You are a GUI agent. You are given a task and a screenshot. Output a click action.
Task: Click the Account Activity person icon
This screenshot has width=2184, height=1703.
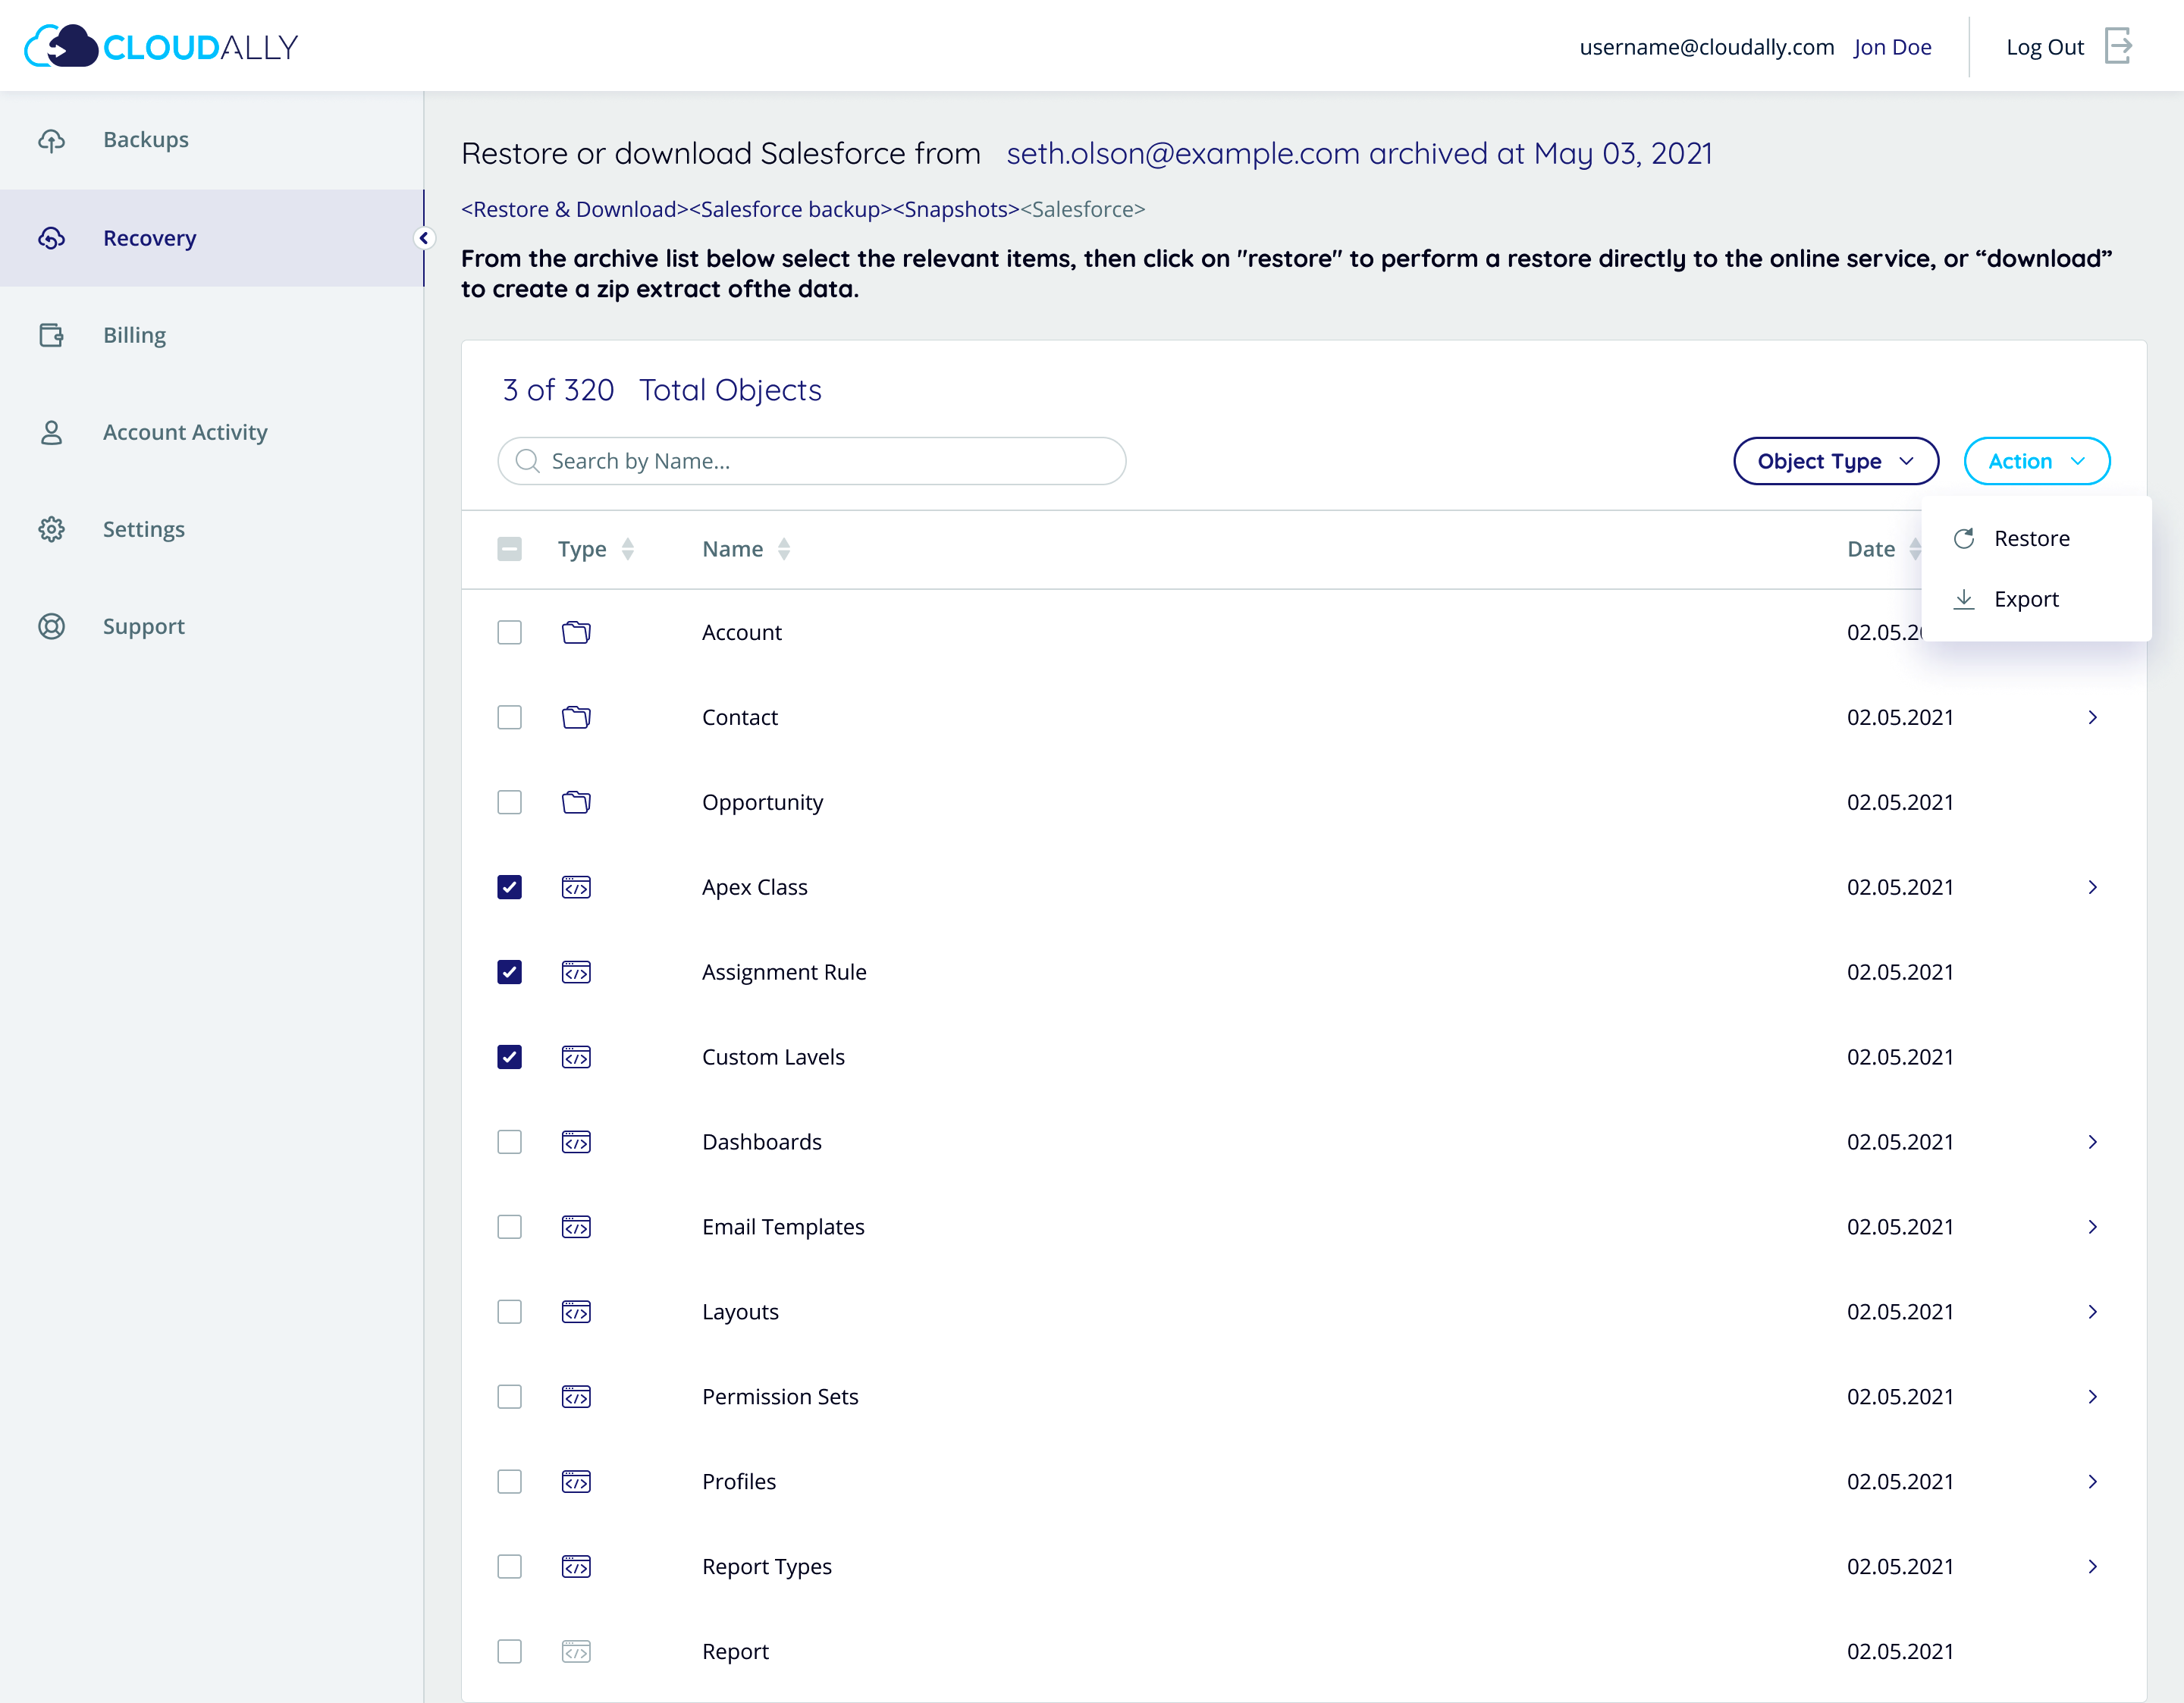coord(52,432)
